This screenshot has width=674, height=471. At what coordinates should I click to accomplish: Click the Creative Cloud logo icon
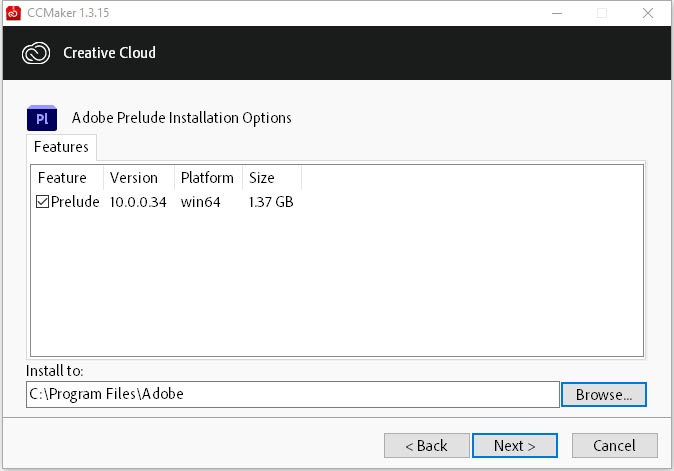[x=36, y=53]
